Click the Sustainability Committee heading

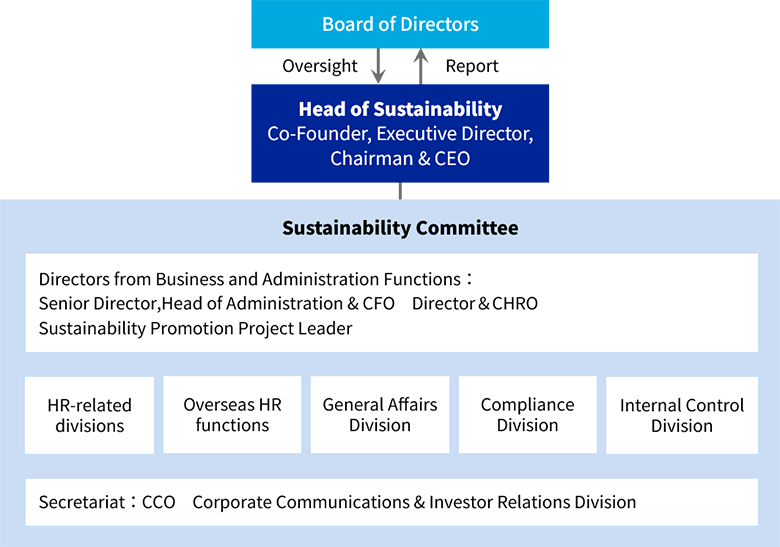[400, 228]
